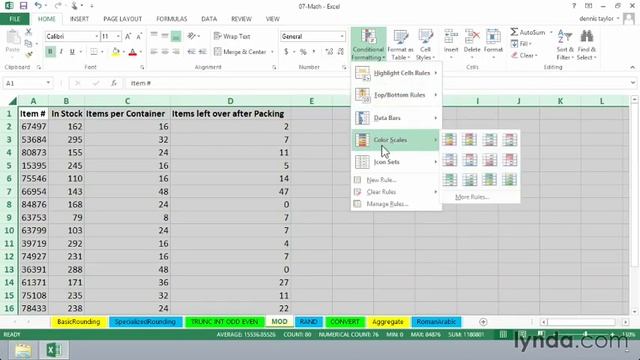Increase font size with the large A icon
This screenshot has height=360, width=640.
(x=128, y=36)
